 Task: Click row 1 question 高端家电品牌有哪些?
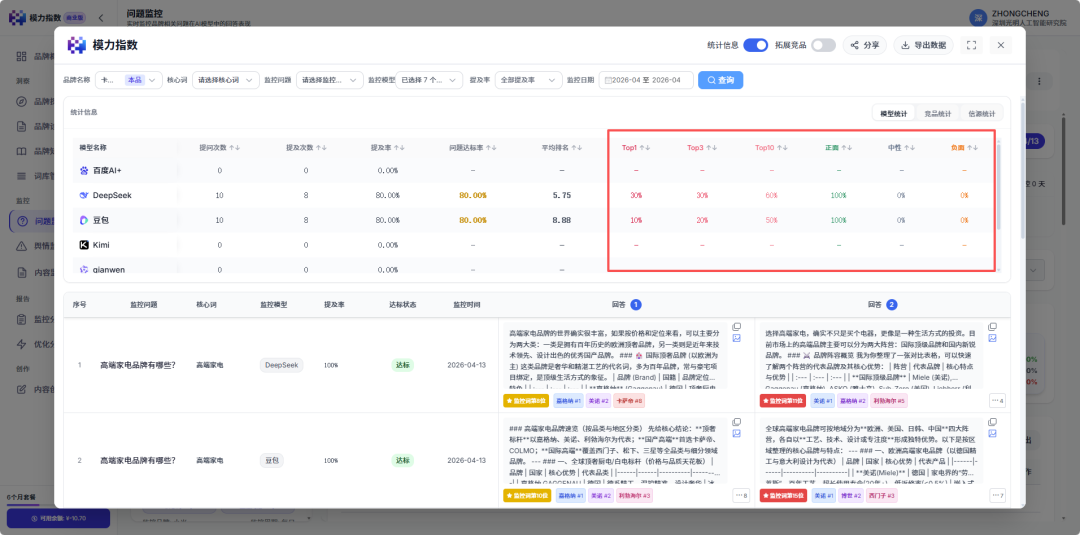138,365
